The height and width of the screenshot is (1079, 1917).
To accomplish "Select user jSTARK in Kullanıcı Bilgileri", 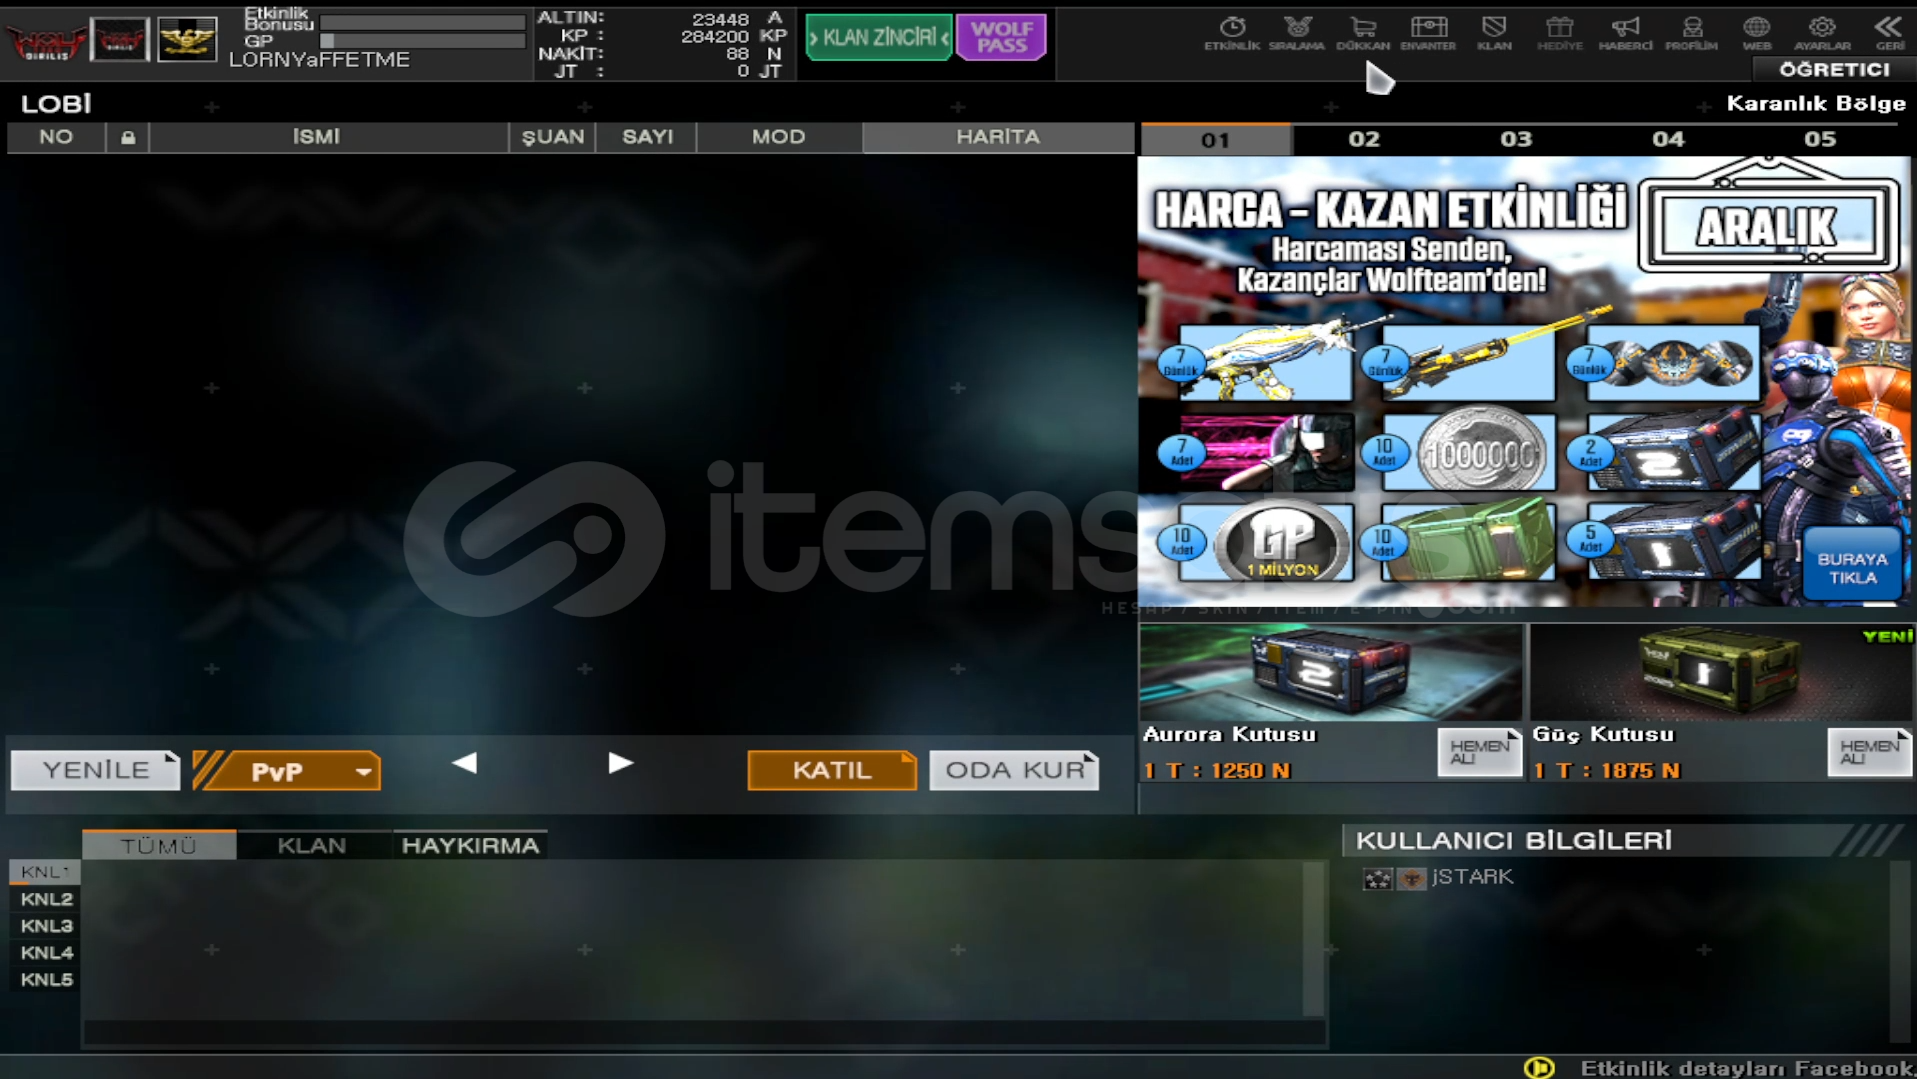I will pos(1472,877).
